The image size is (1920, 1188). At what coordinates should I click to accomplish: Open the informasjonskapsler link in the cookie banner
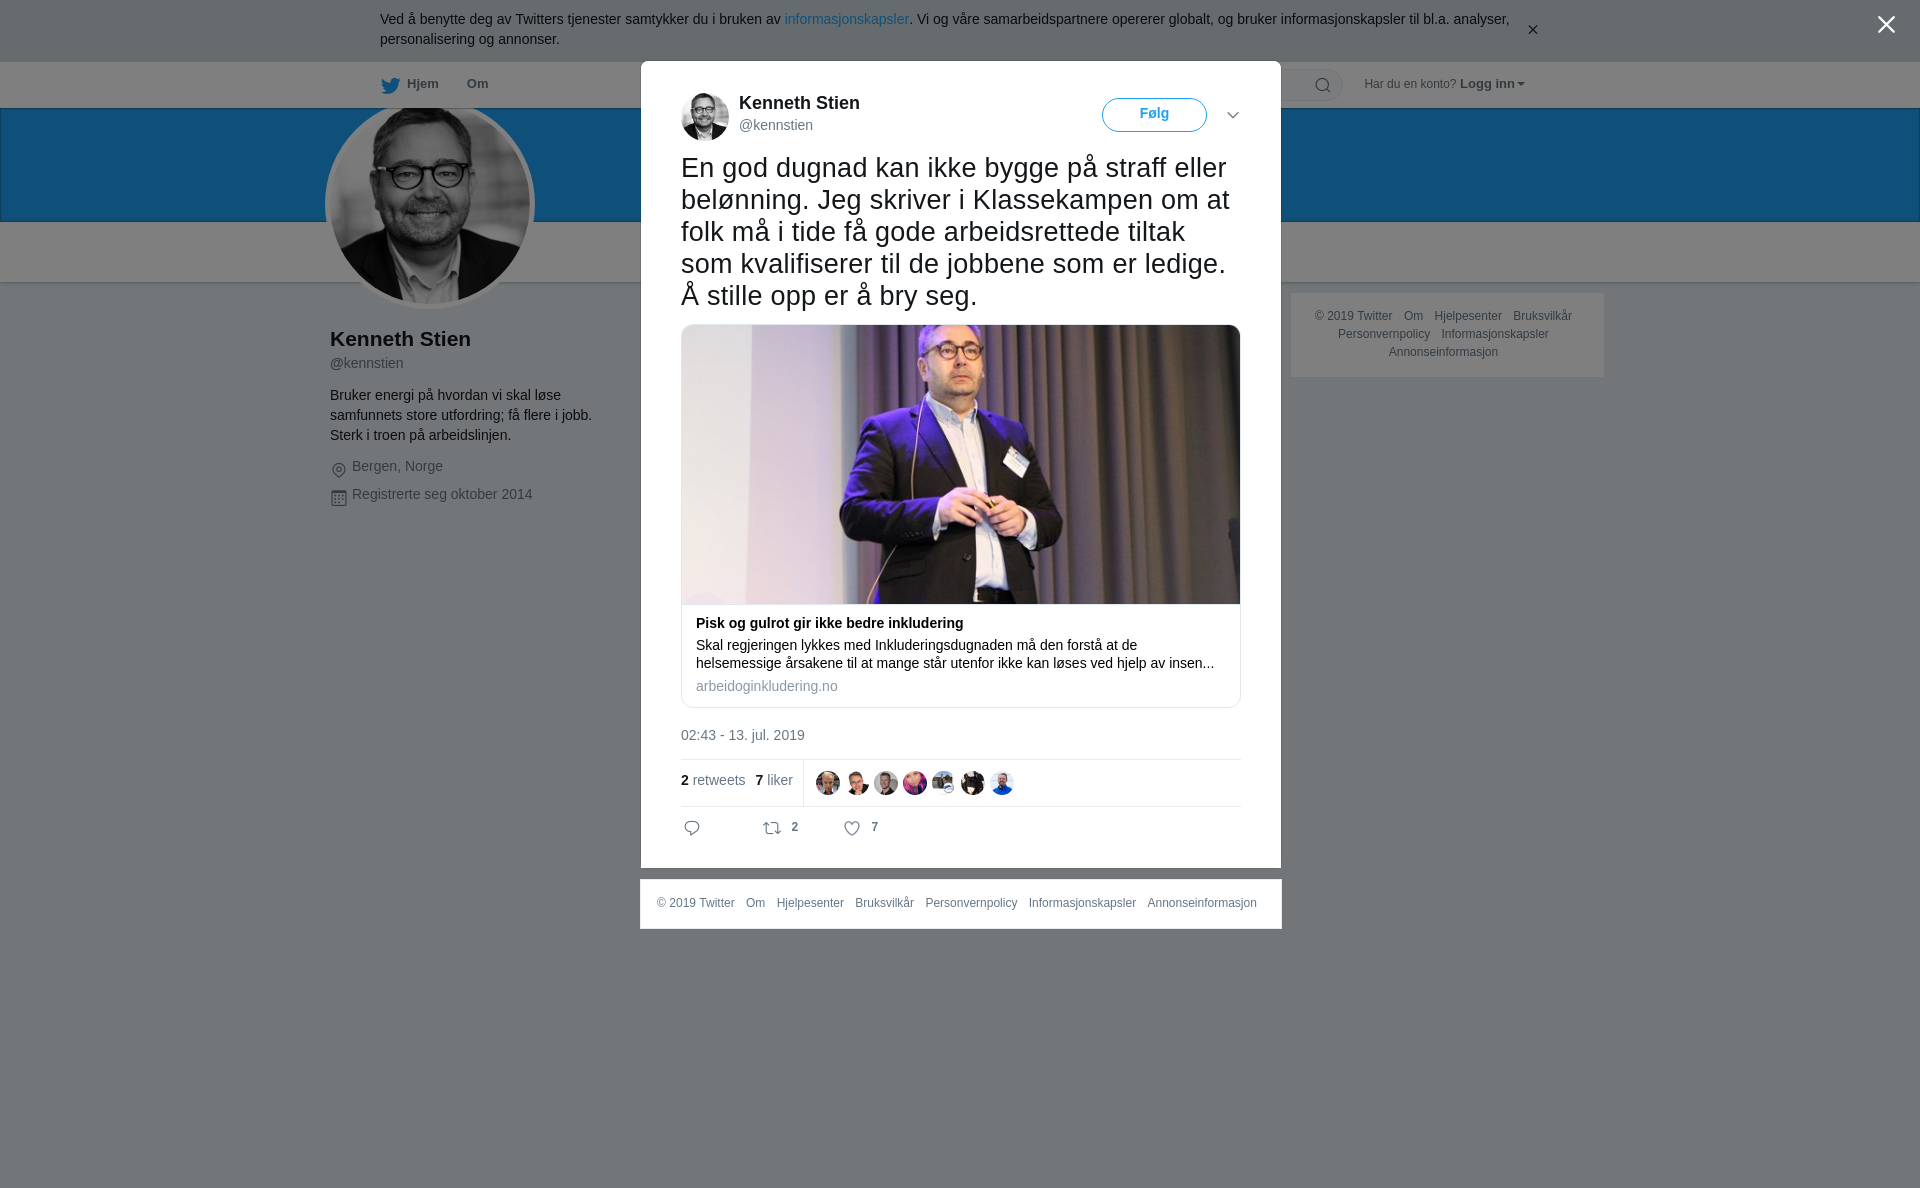(846, 19)
